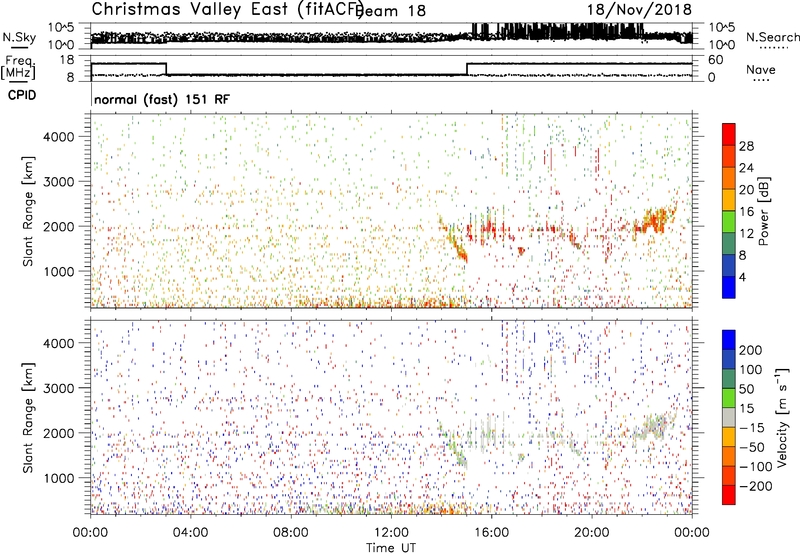Click the -15 label on the velocity colorbar

pos(752,428)
